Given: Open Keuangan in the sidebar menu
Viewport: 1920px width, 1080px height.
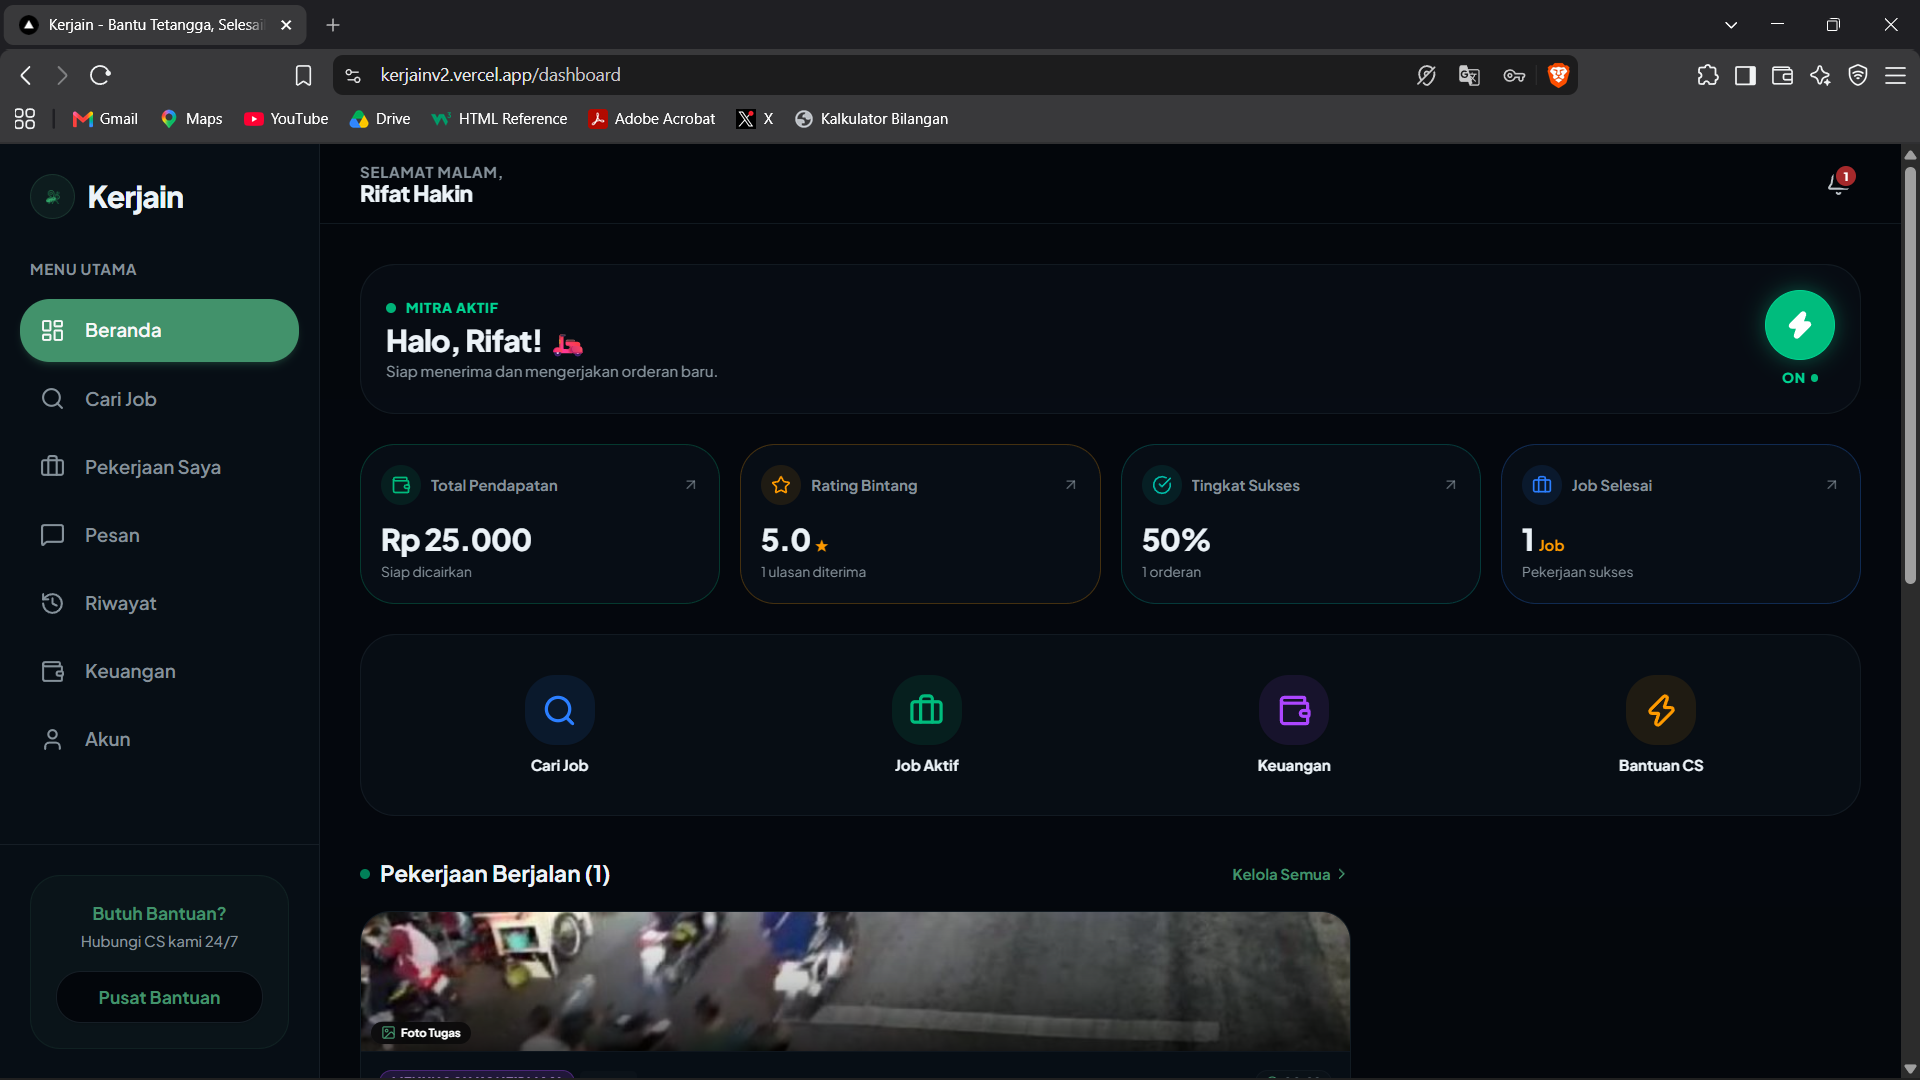Looking at the screenshot, I should 159,671.
